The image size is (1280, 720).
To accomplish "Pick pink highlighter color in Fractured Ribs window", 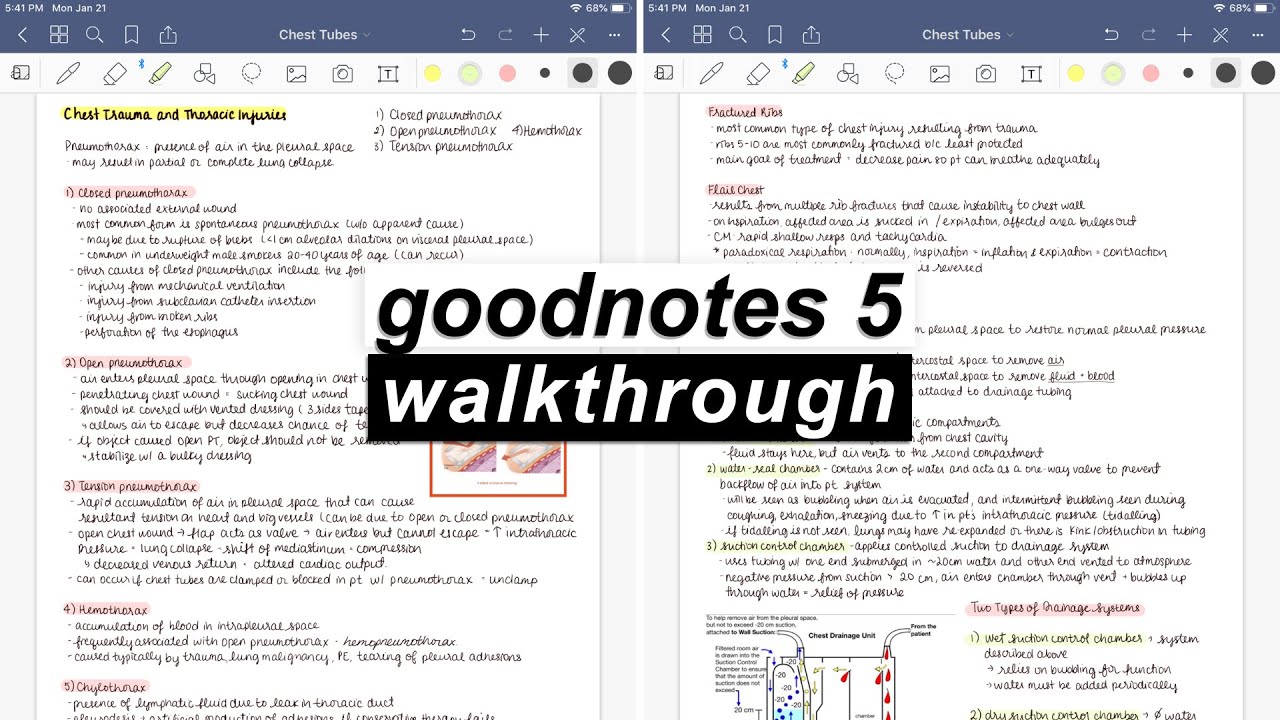I will coord(1150,73).
